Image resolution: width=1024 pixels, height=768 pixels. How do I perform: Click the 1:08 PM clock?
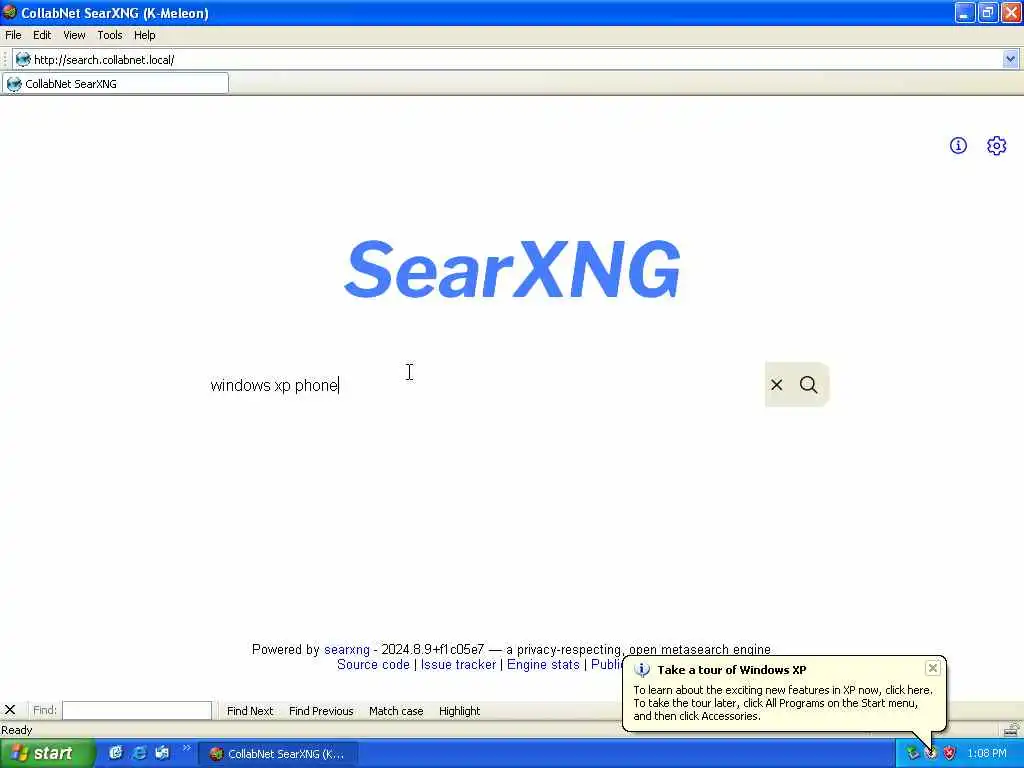[x=986, y=753]
